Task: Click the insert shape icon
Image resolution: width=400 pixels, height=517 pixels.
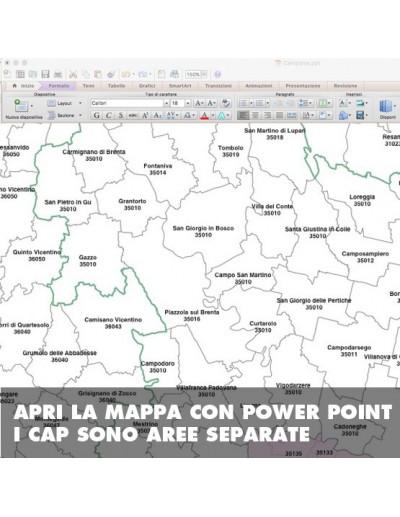Action: click(x=343, y=115)
